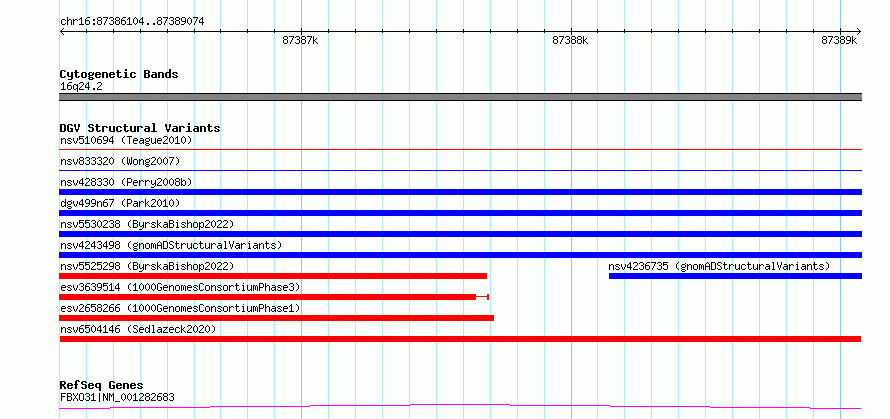This screenshot has height=419, width=890.
Task: Click the red bar under nsv5525298
Action: (273, 276)
